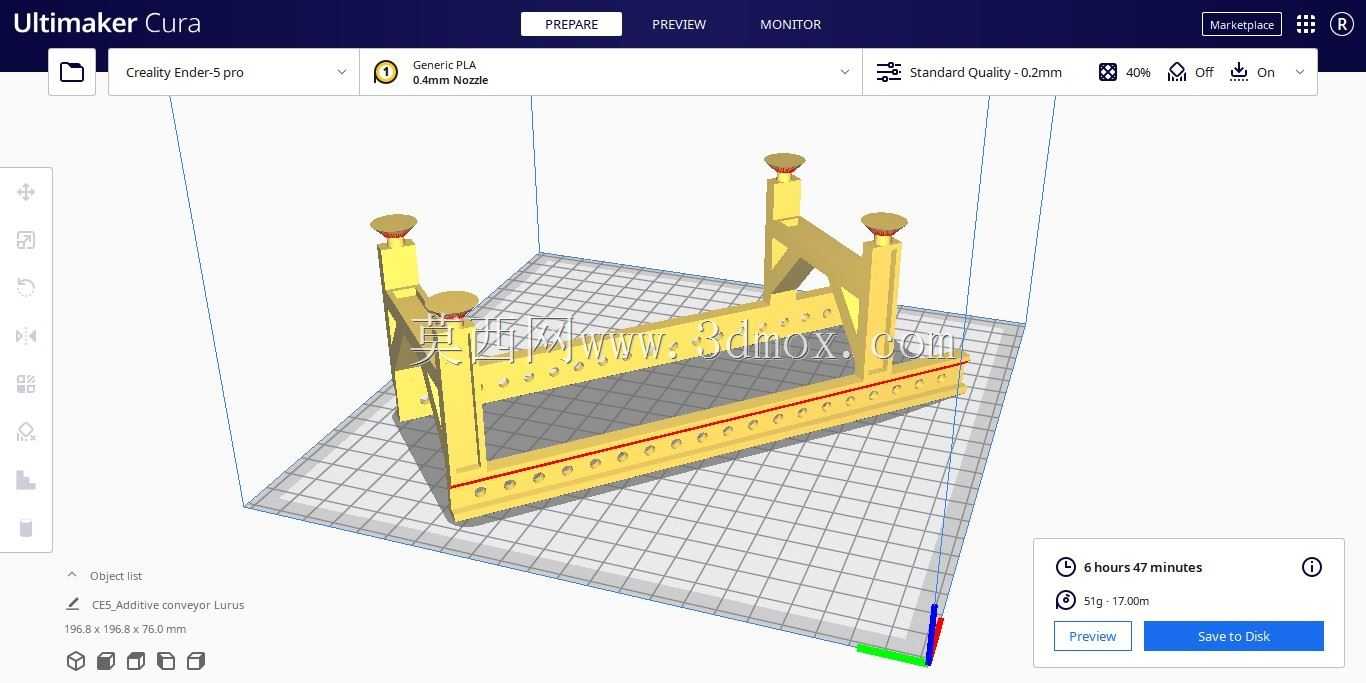The width and height of the screenshot is (1366, 683).
Task: Click Save to Disk
Action: (1234, 636)
